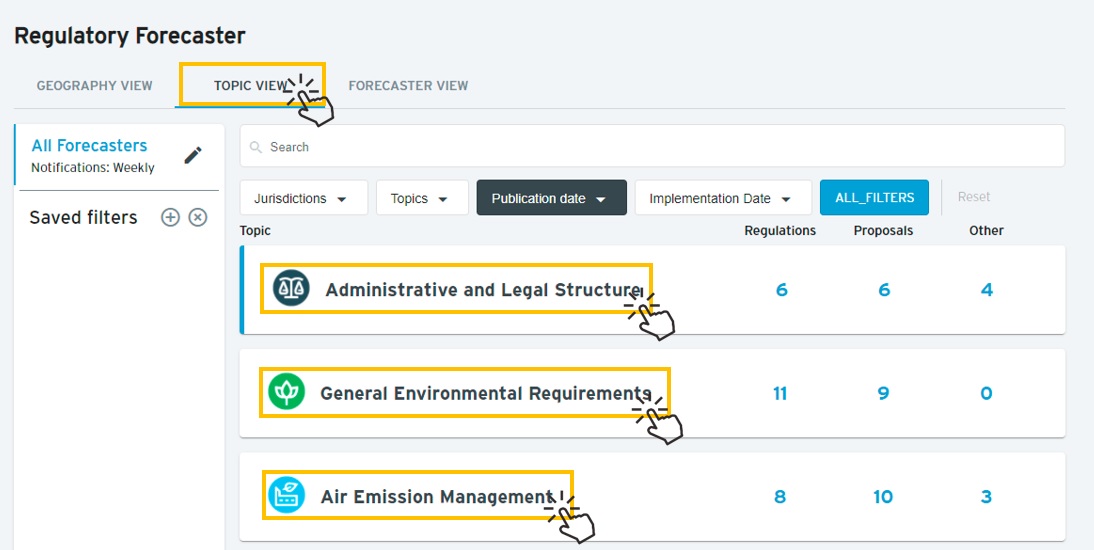Select the Topic View tab
This screenshot has height=550, width=1094.
click(250, 86)
